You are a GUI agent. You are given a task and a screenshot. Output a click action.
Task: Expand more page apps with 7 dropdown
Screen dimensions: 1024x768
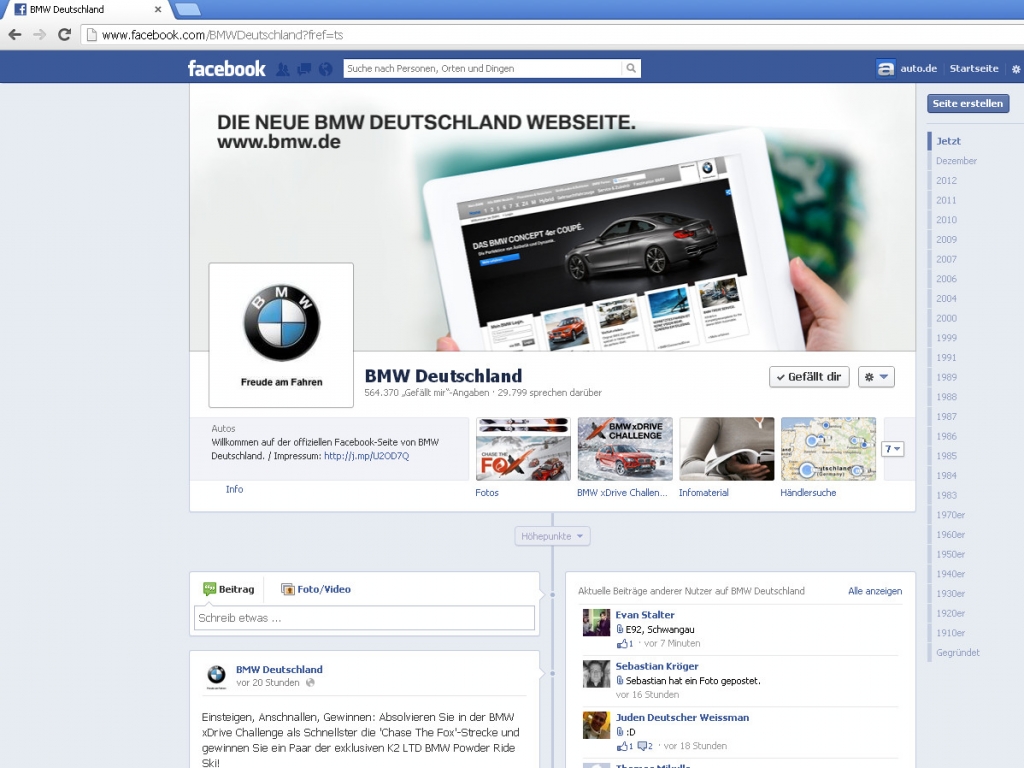click(x=893, y=449)
